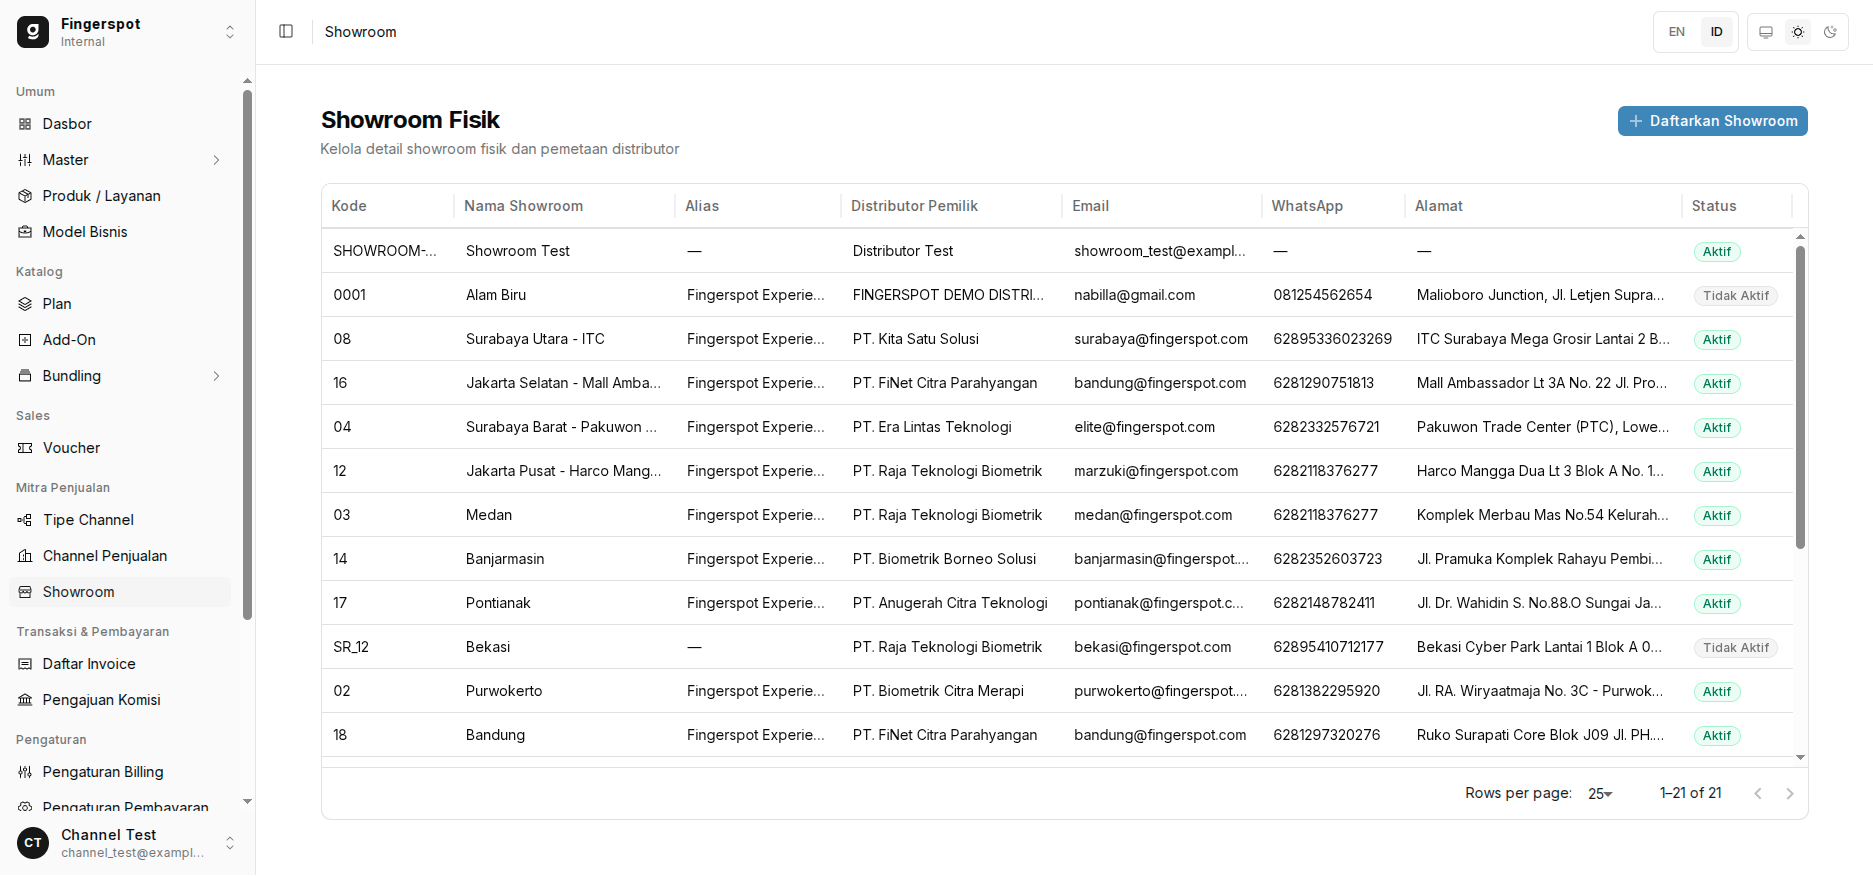
Task: Expand the Master submenu
Action: click(120, 160)
